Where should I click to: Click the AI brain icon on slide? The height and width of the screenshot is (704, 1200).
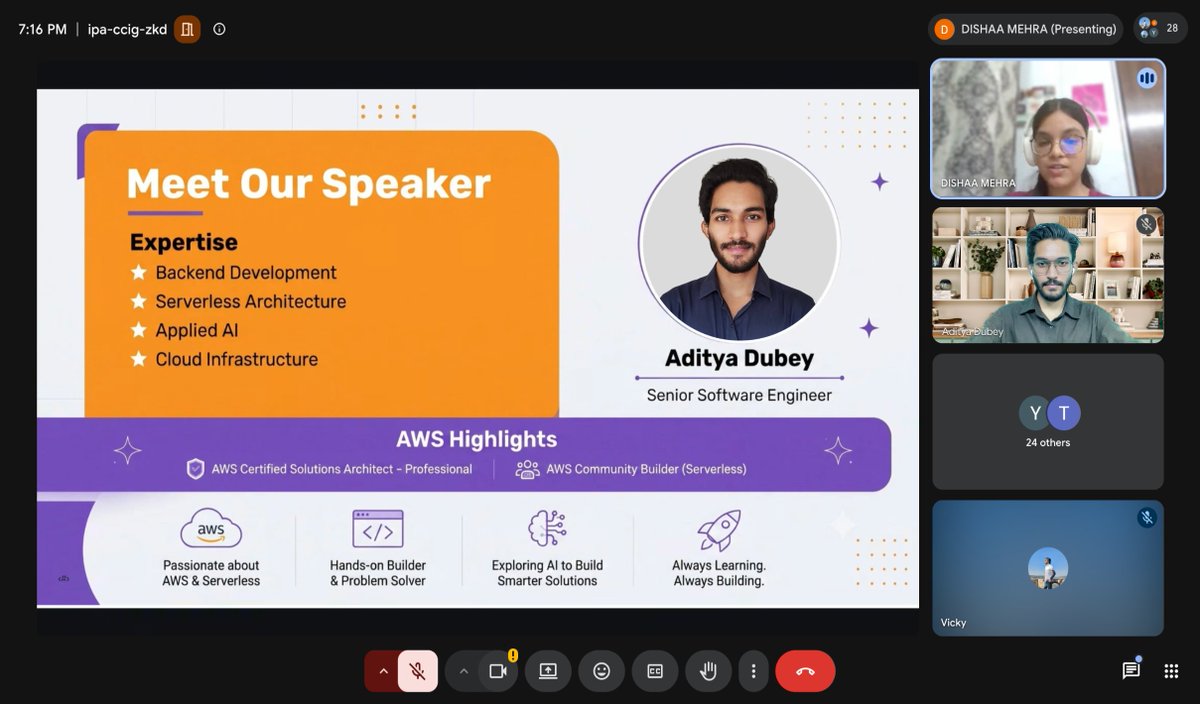coord(547,529)
